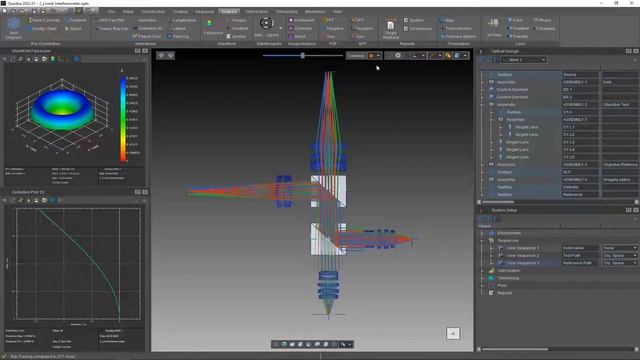The image size is (640, 360).
Task: Select the Detector name cell in Optical Design
Action: [x=580, y=187]
